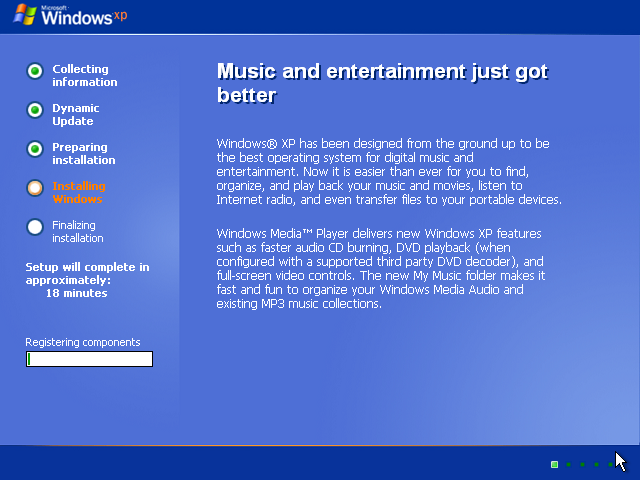Click the green Collecting information step indicator
This screenshot has width=640, height=480.
(x=35, y=71)
